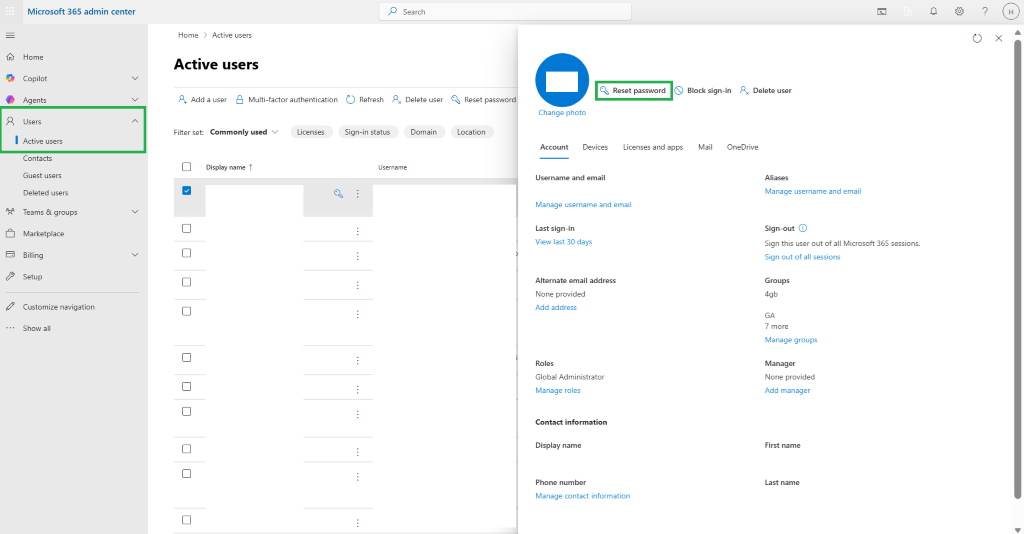This screenshot has height=534, width=1024.
Task: Switch to the Mail tab
Action: 705,147
